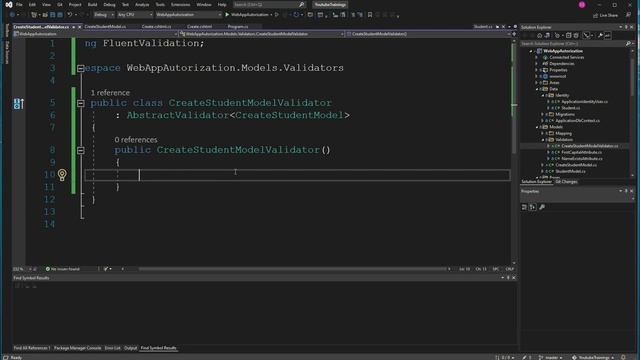
Task: Select Connected Services in Solution Explorer
Action: pos(567,58)
